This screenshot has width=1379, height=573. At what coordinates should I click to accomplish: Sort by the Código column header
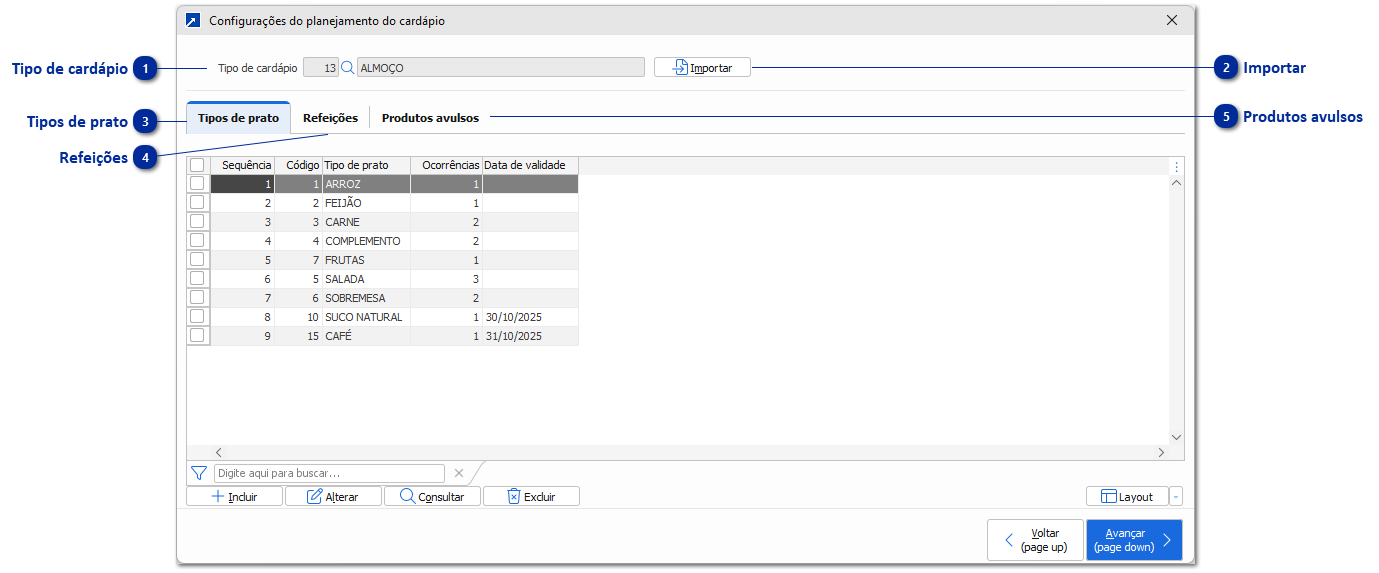click(298, 165)
